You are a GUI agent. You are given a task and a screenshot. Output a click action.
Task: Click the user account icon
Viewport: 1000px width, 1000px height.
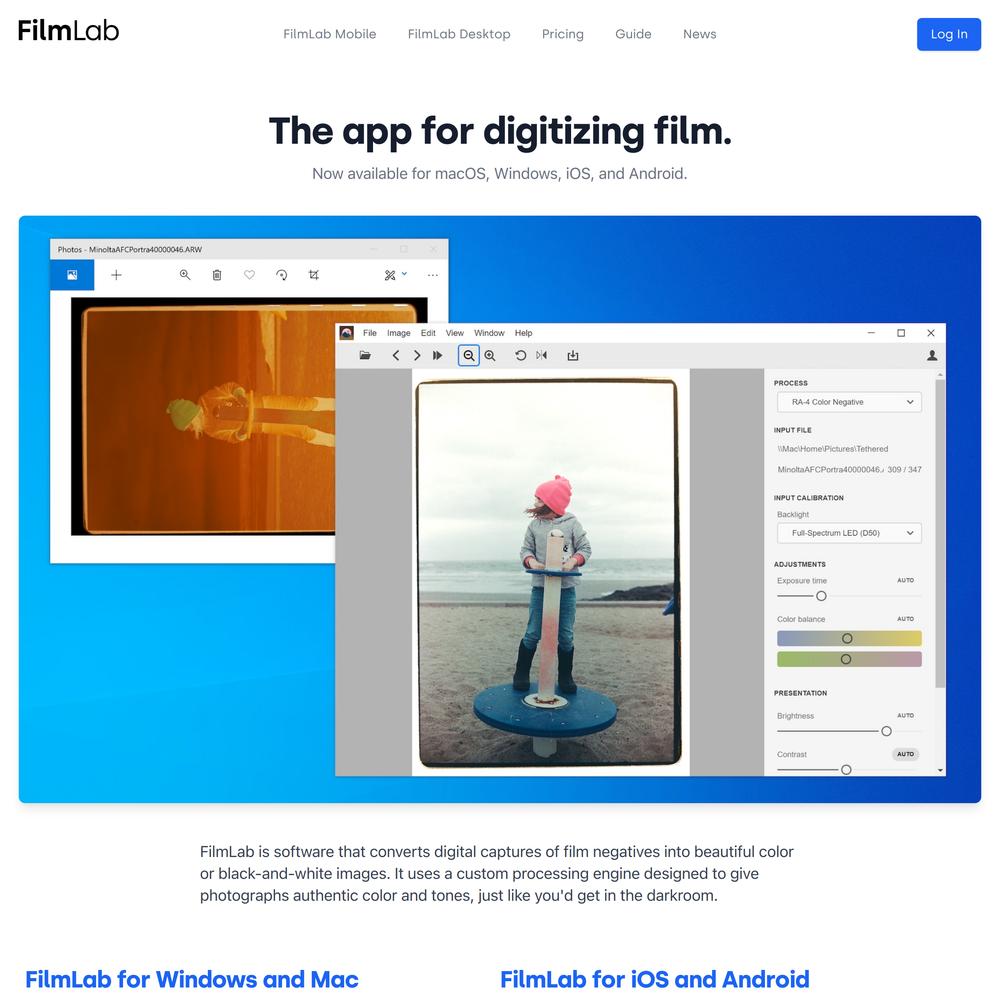[x=932, y=355]
